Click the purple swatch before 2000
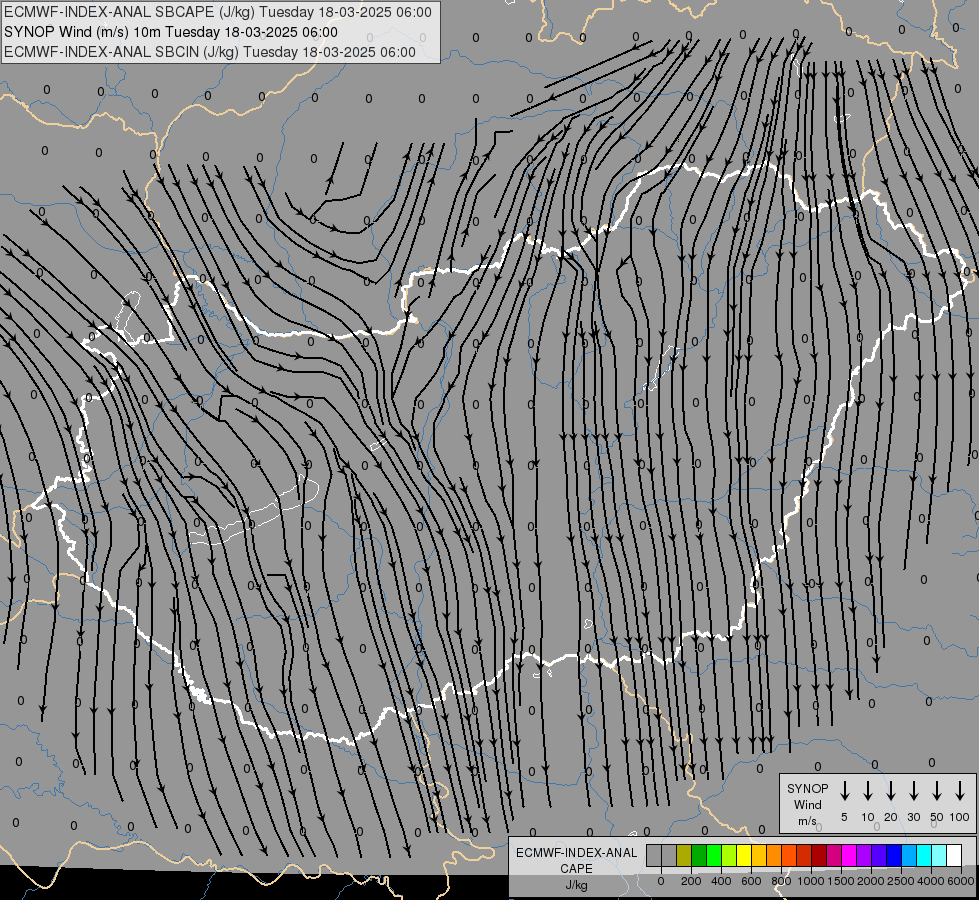This screenshot has height=900, width=979. coord(863,855)
